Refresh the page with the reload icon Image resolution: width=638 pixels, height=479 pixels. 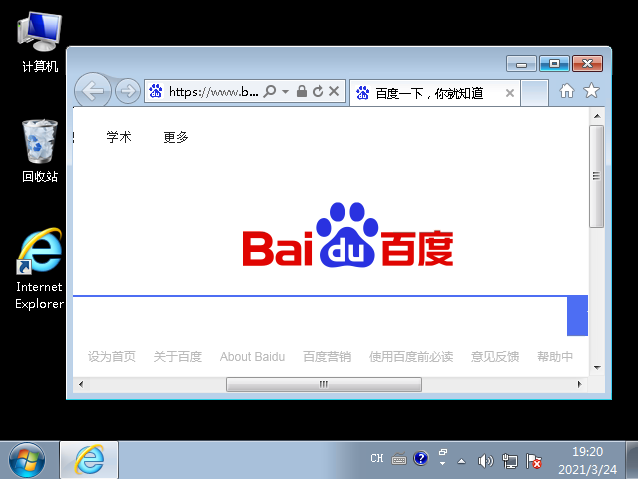(318, 91)
